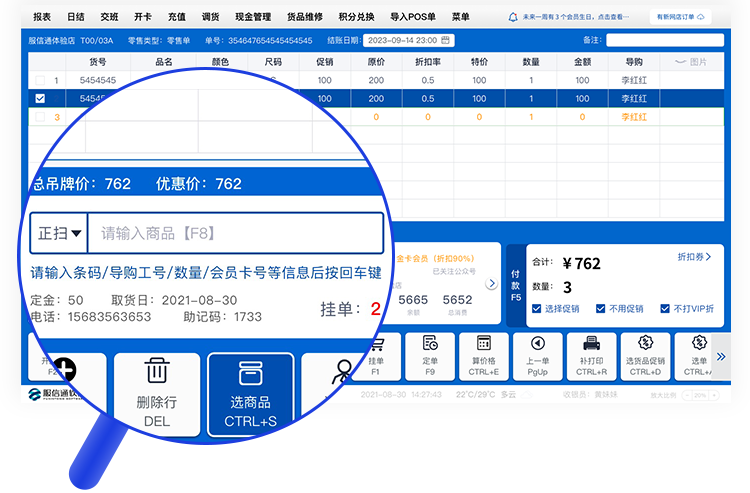Click the 备注 remarks input field
Image resolution: width=750 pixels, height=493 pixels.
point(665,40)
